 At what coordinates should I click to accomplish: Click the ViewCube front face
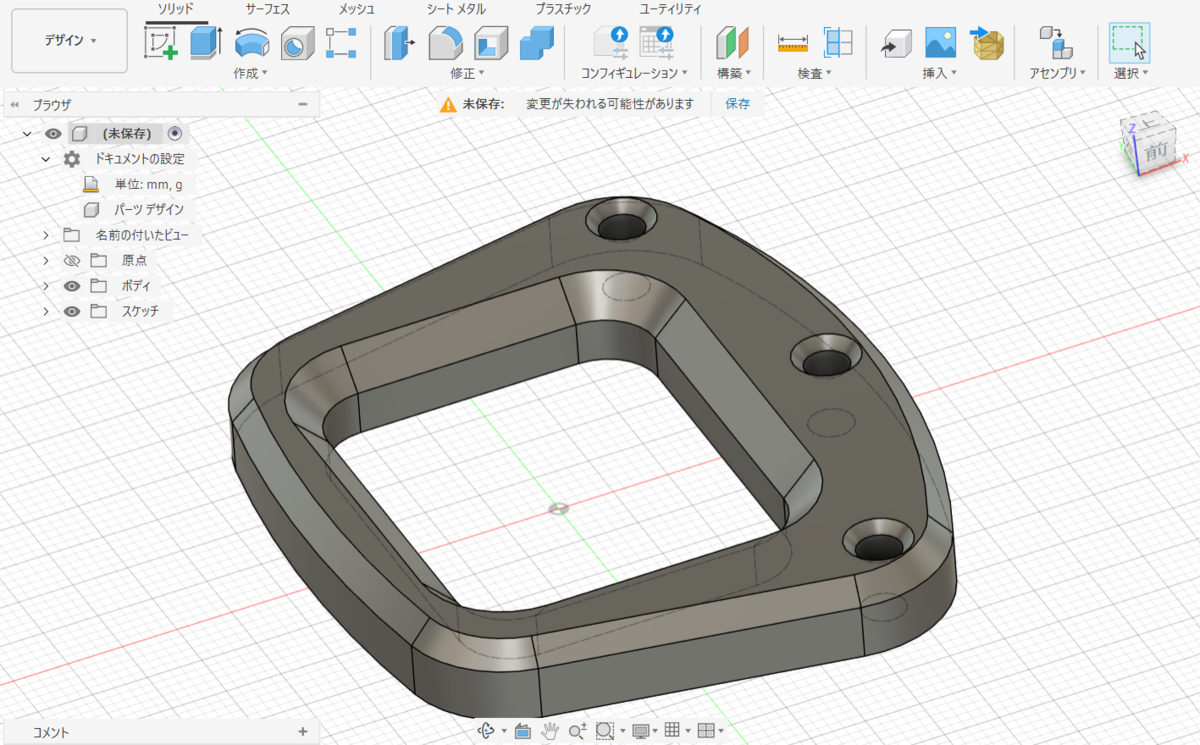point(1156,152)
